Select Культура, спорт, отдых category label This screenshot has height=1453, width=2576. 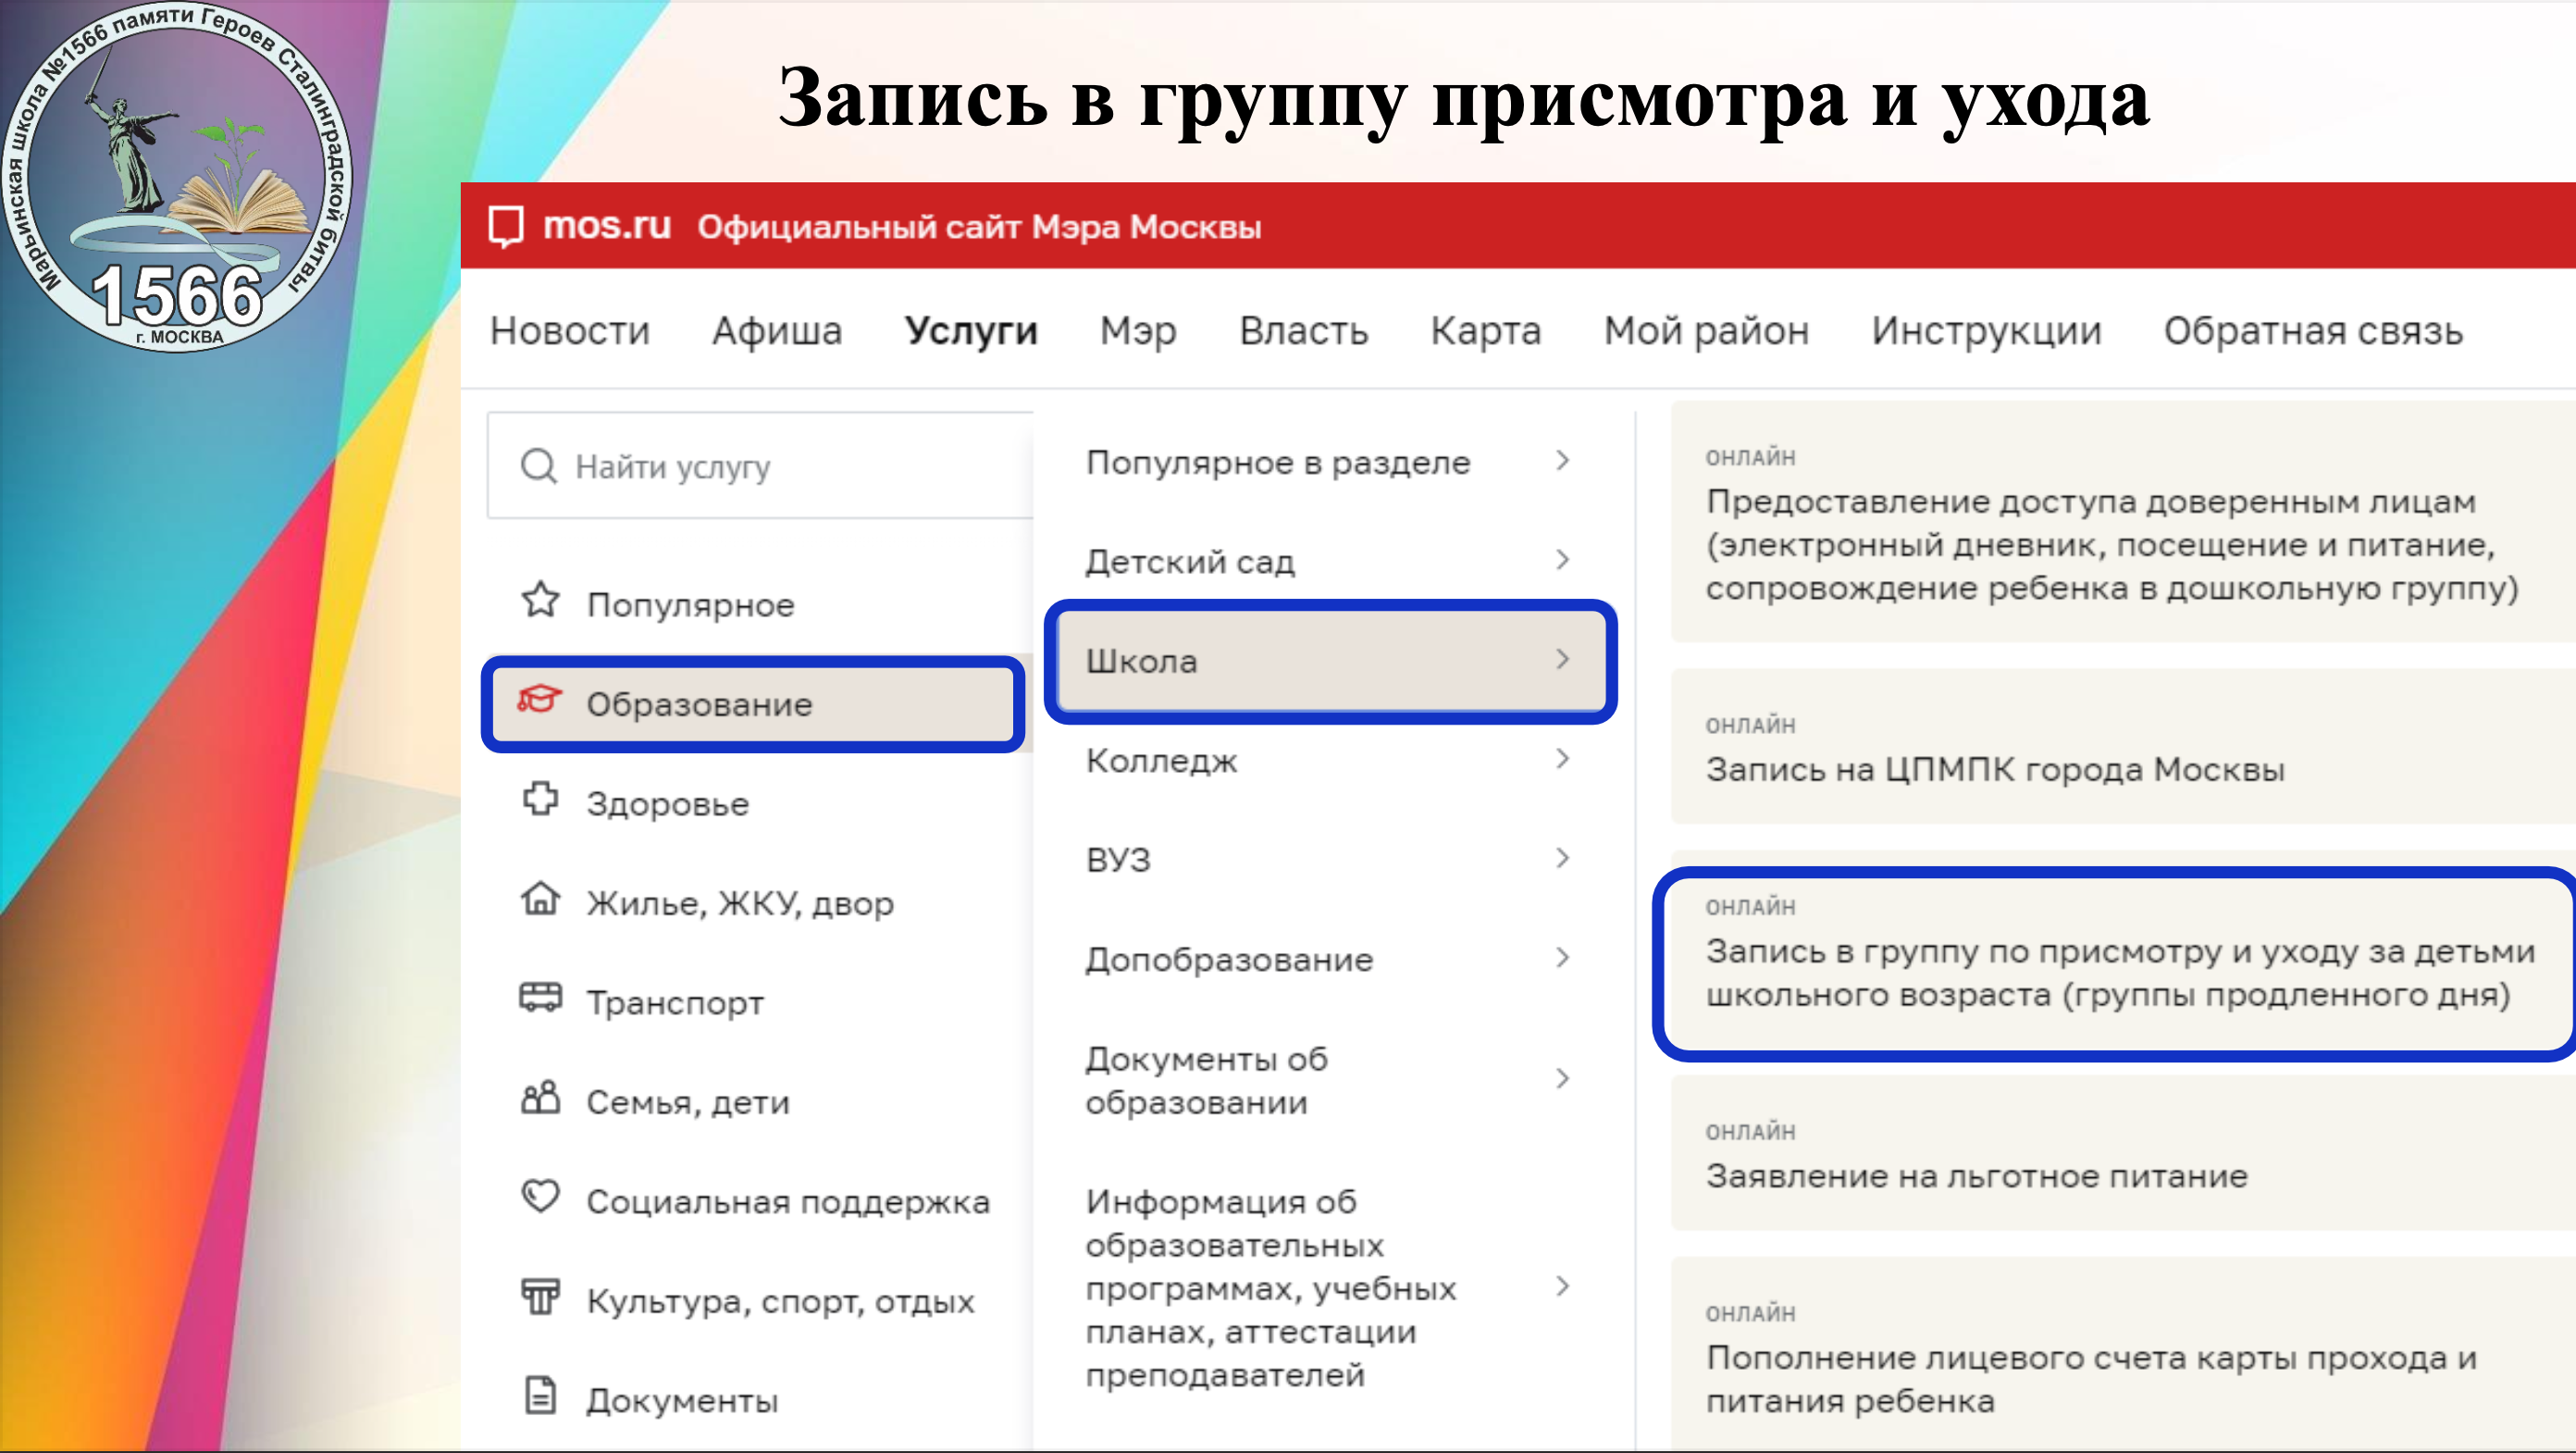click(x=780, y=1301)
